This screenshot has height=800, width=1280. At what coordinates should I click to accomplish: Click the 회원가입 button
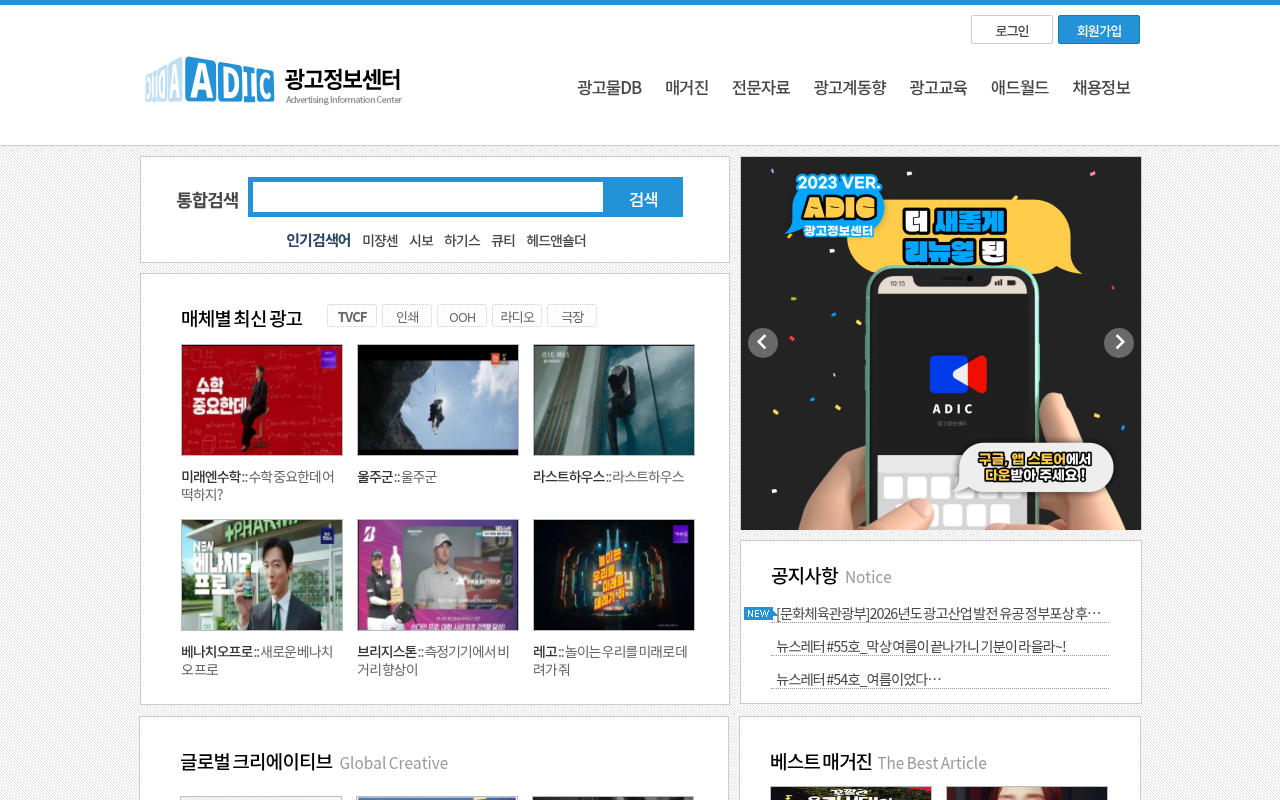pyautogui.click(x=1099, y=30)
